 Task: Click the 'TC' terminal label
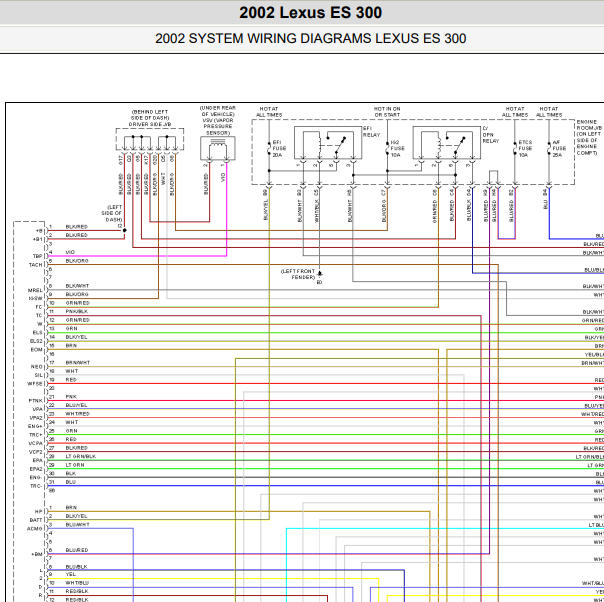[x=39, y=315]
